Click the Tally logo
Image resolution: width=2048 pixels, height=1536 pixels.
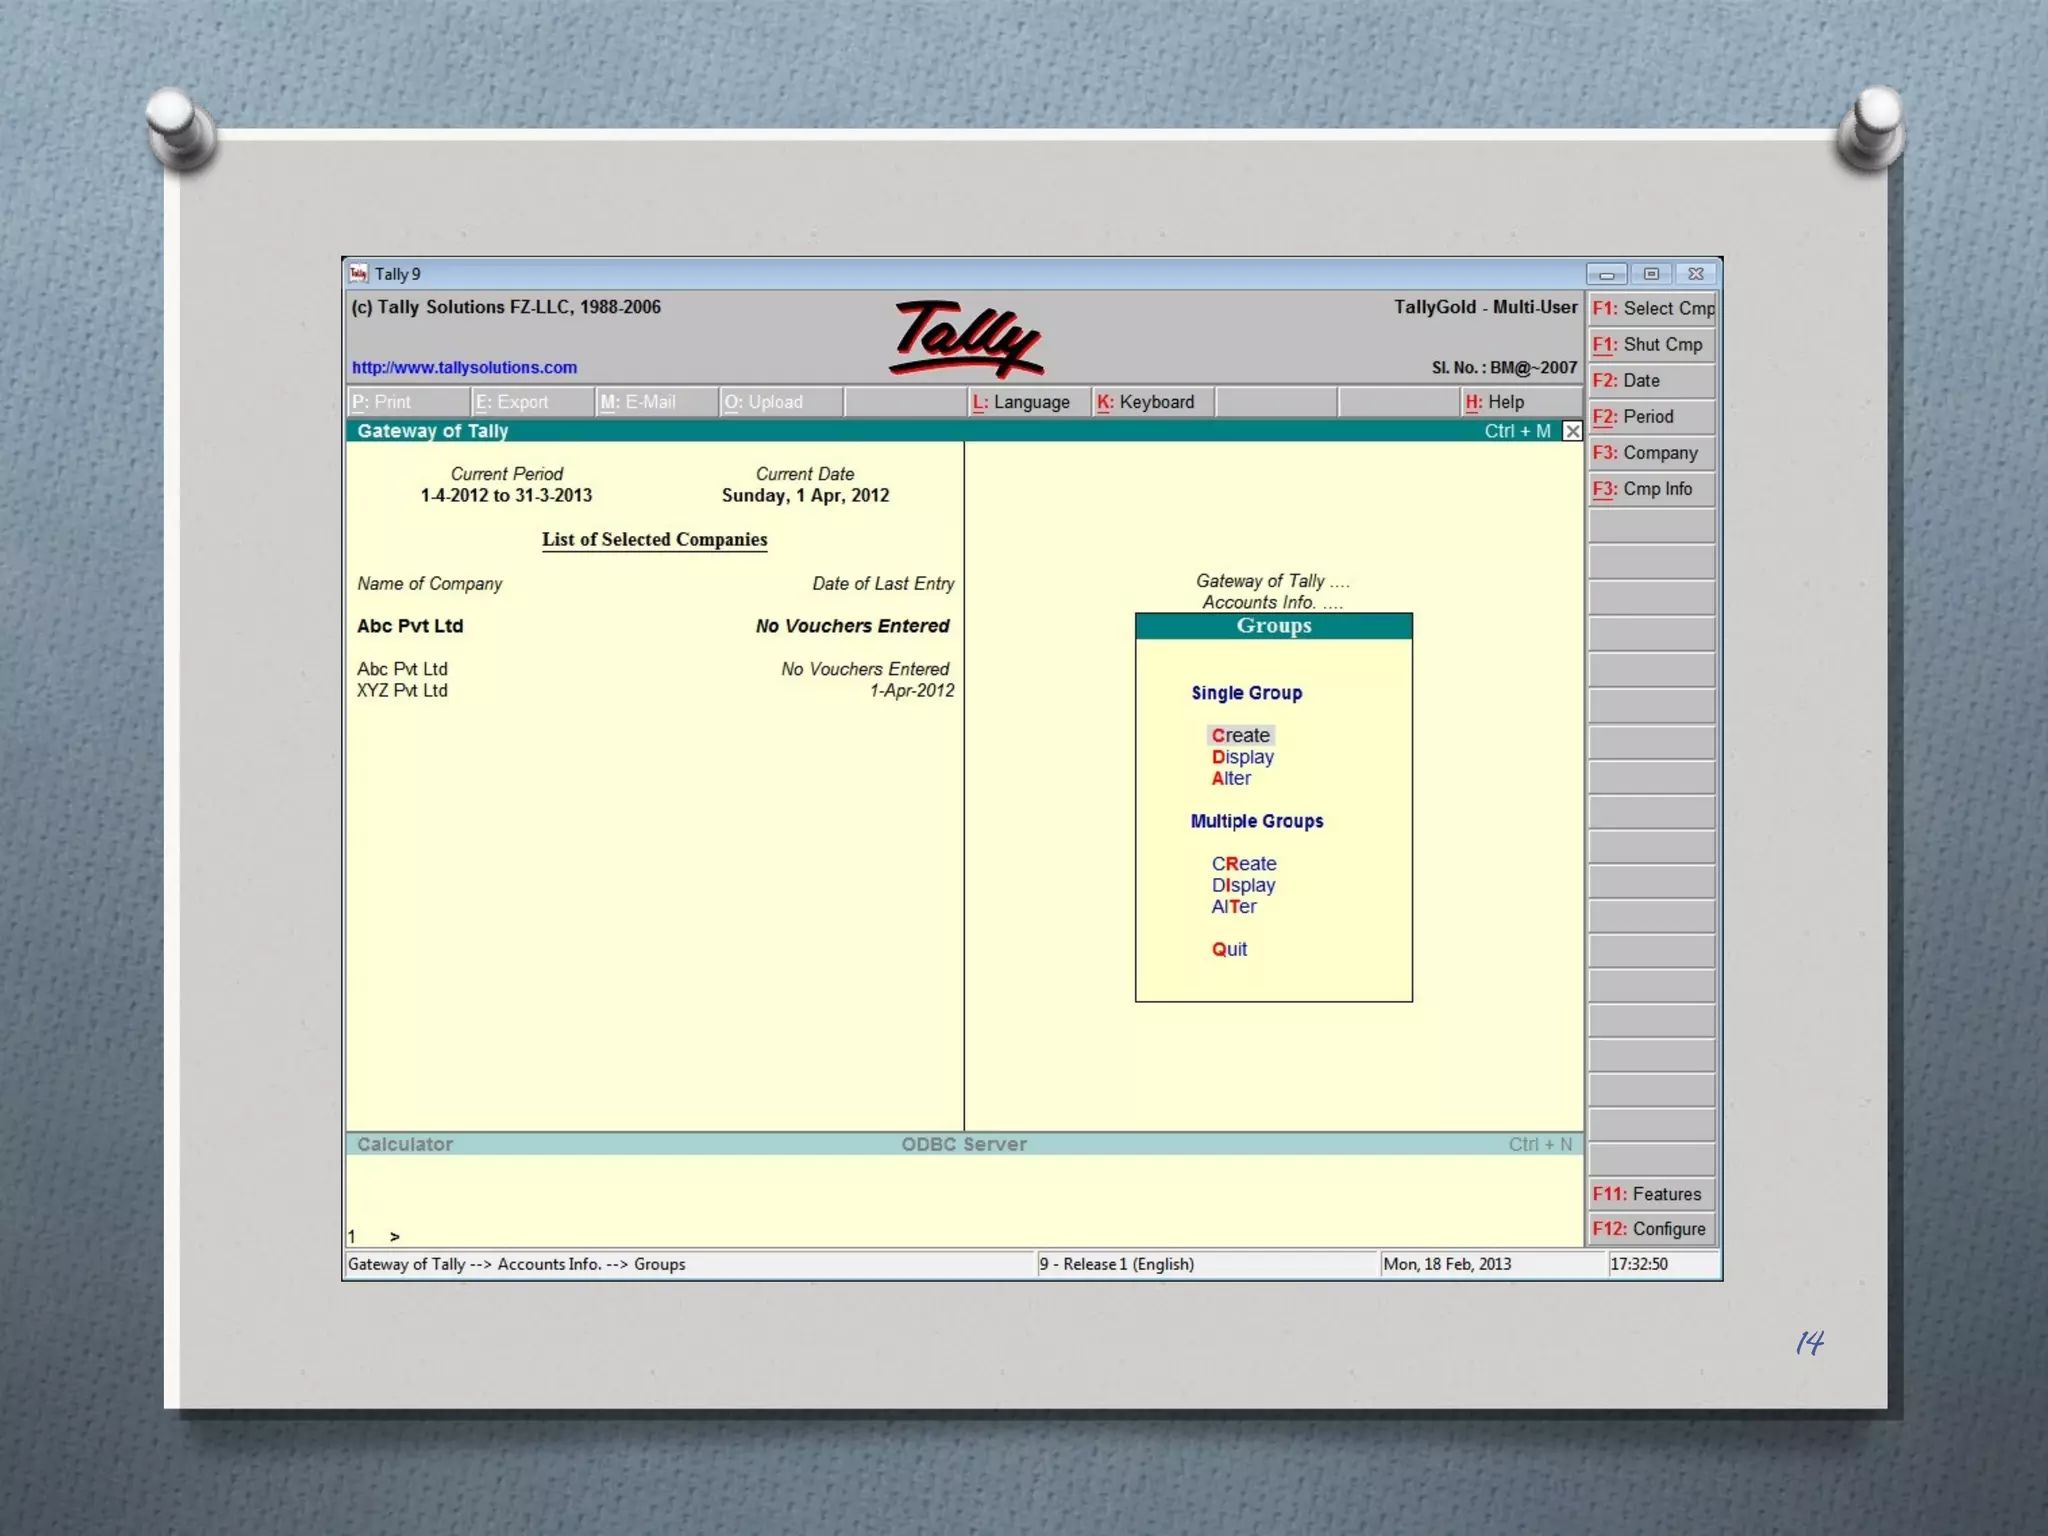click(x=966, y=339)
